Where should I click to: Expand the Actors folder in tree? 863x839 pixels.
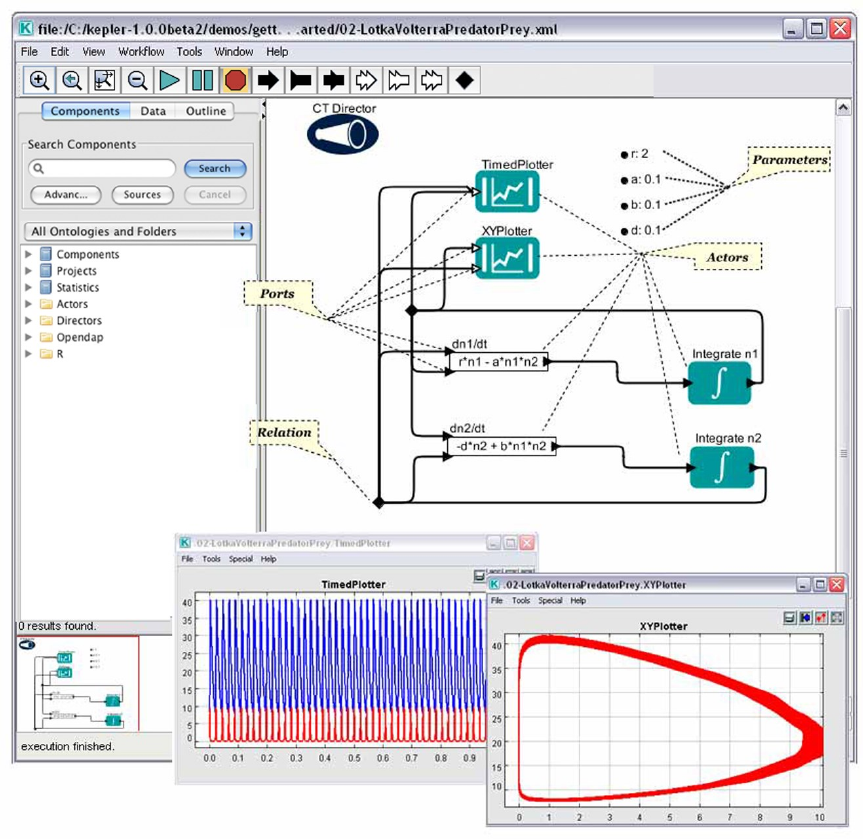28,304
